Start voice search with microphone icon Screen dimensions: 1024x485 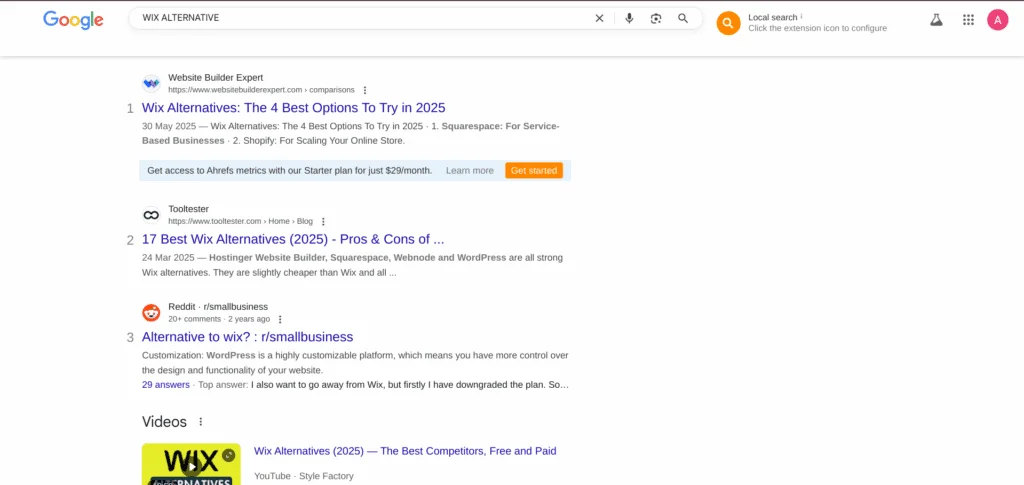[x=629, y=18]
